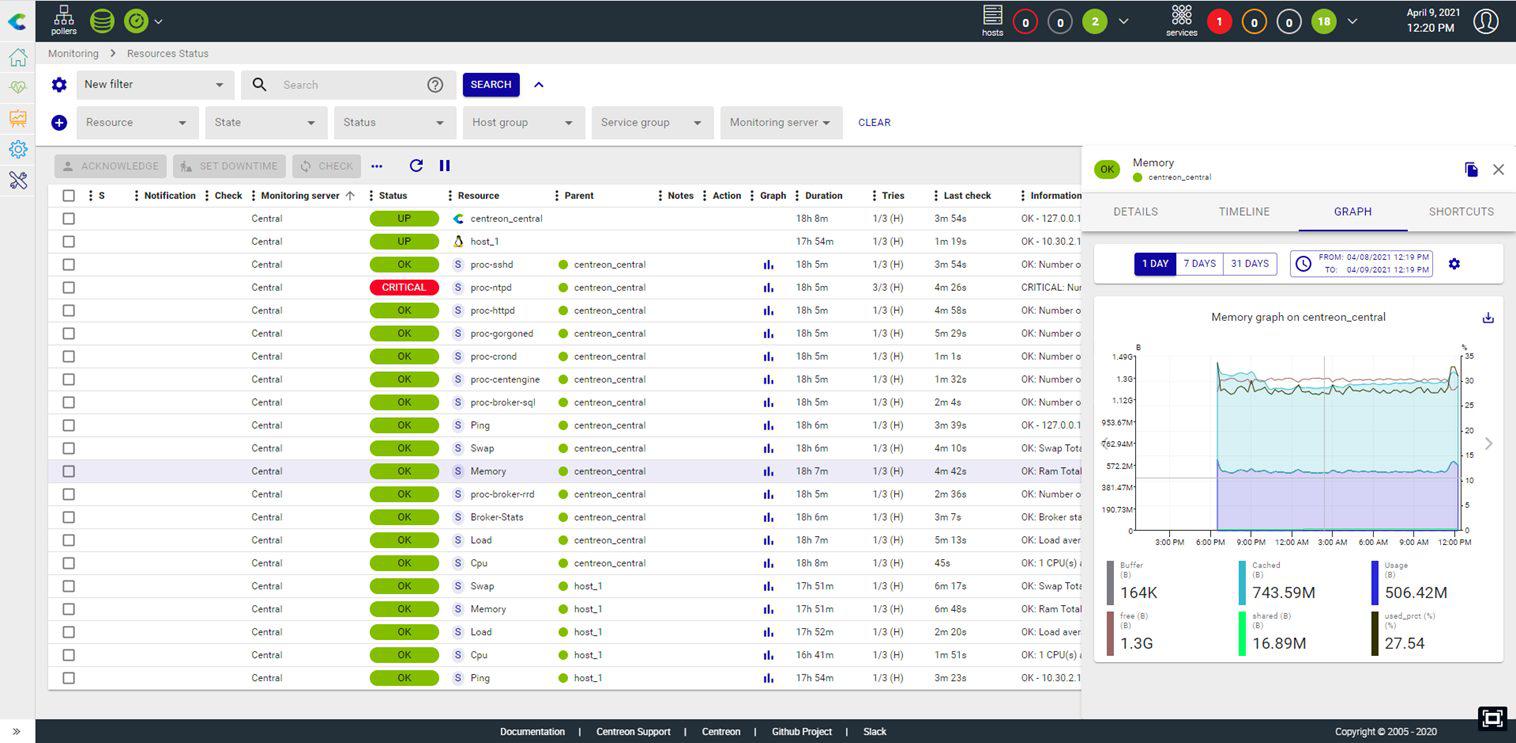Click the refresh icon above the resources table

pyautogui.click(x=417, y=166)
